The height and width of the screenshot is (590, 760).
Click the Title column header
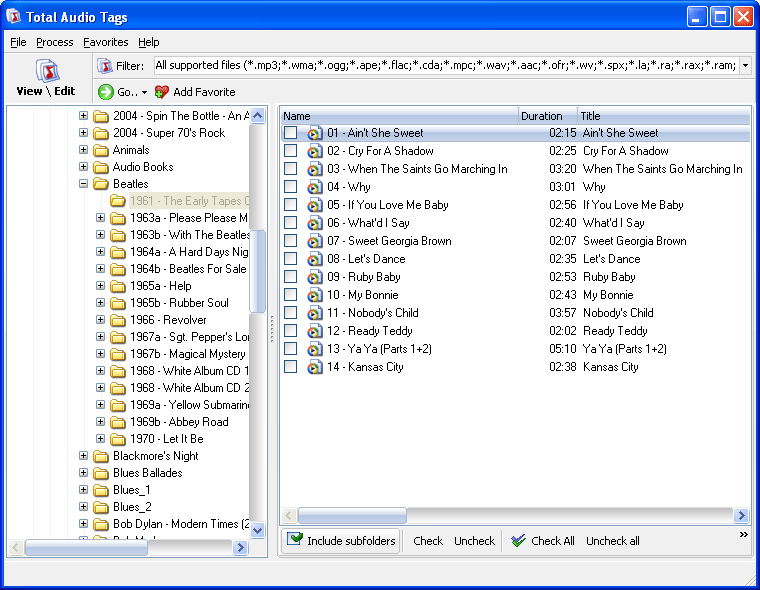(664, 116)
